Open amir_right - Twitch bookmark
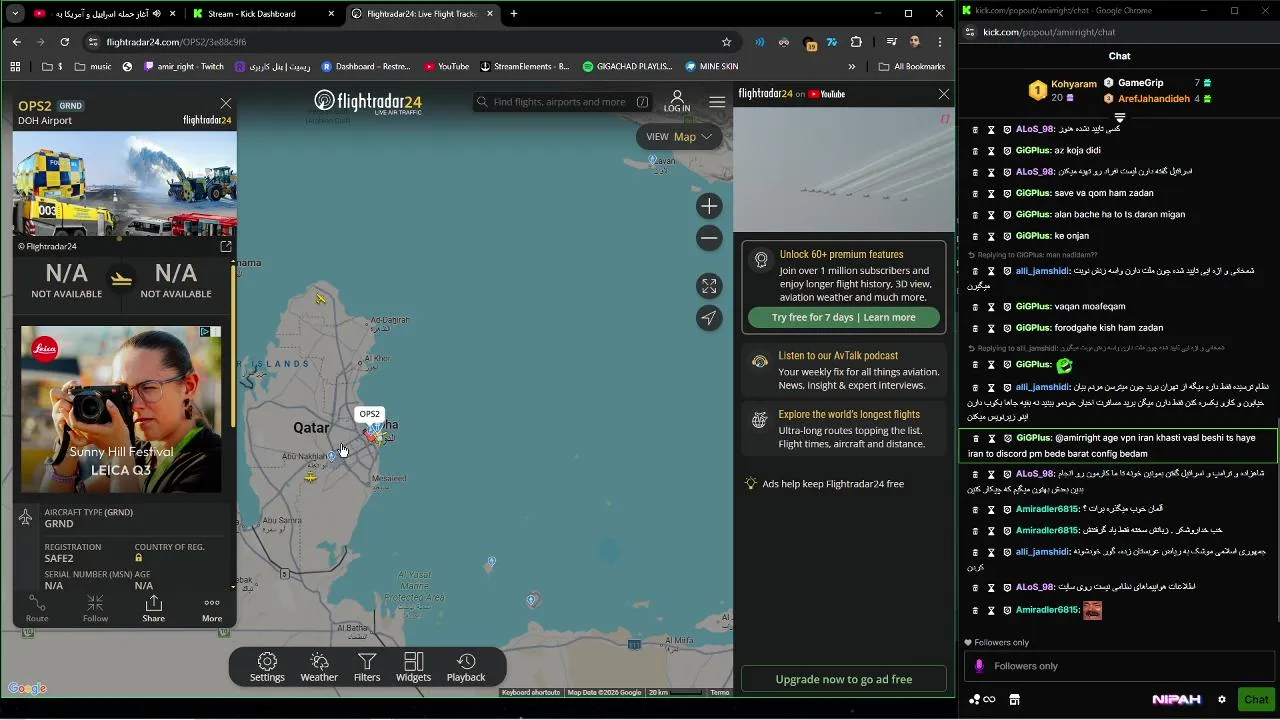The width and height of the screenshot is (1280, 720). 184,66
